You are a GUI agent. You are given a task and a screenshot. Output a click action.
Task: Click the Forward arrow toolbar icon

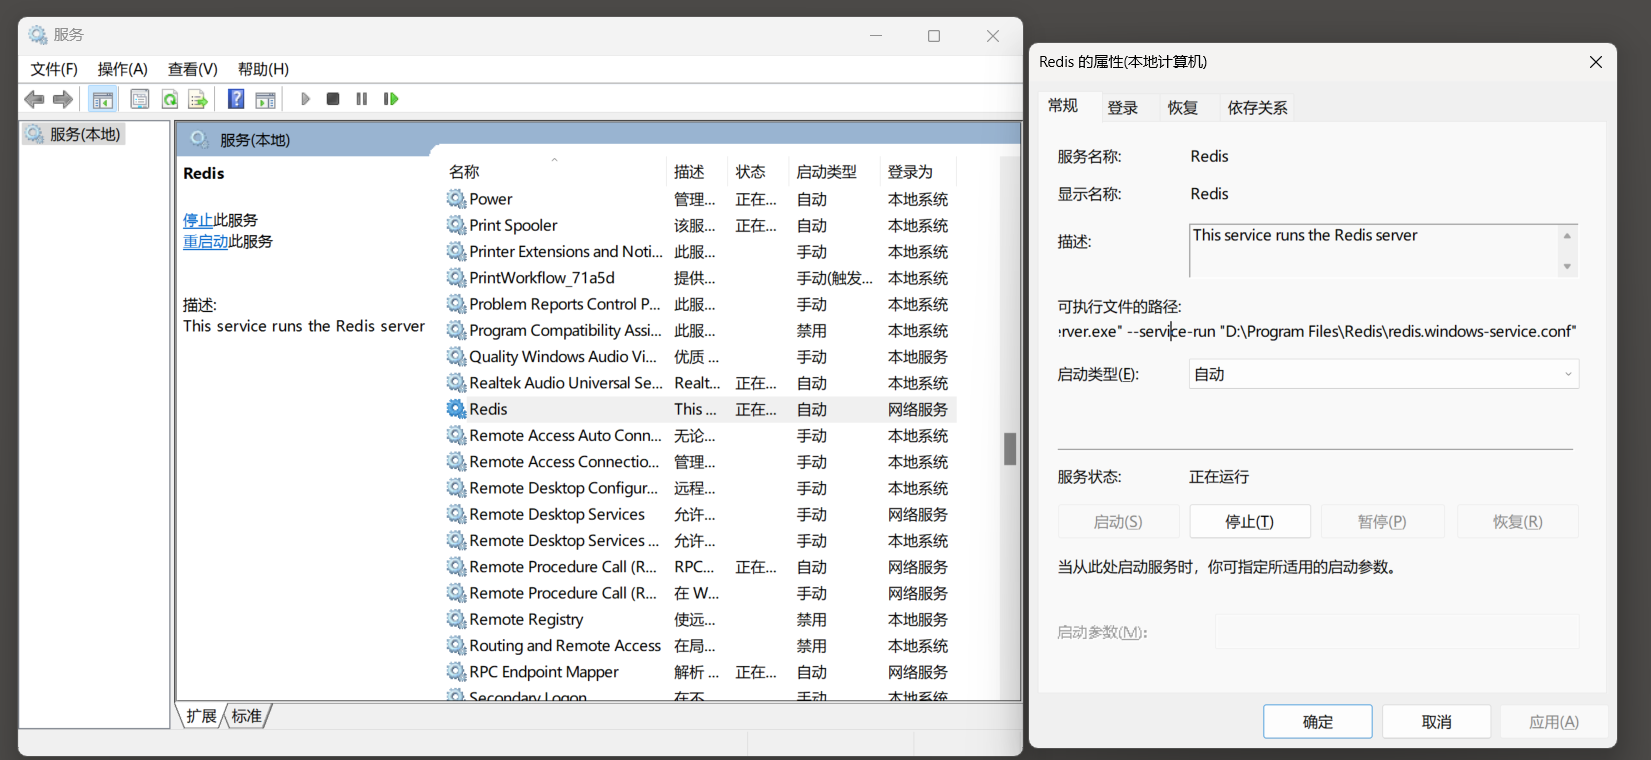[63, 99]
